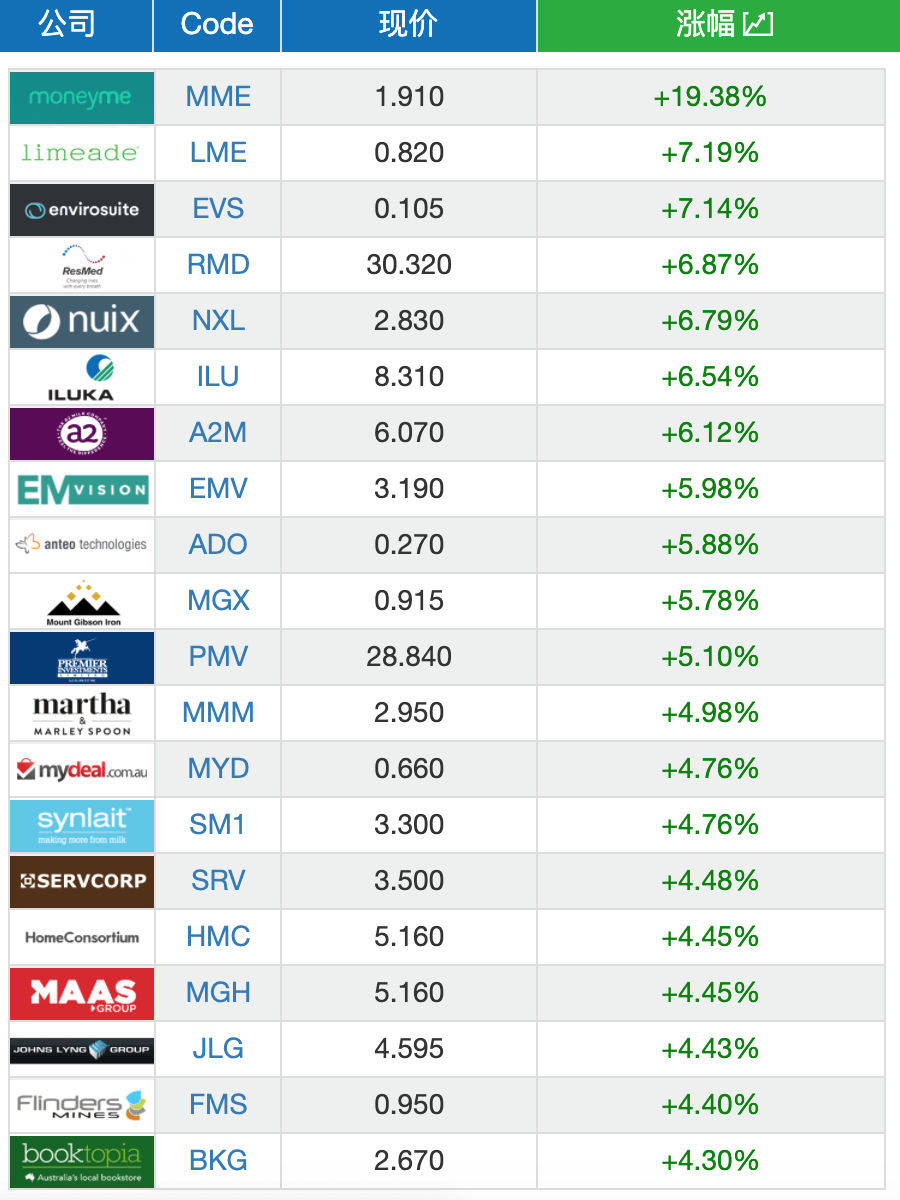Open the RMD stock code link
The height and width of the screenshot is (1200, 900).
pos(218,265)
